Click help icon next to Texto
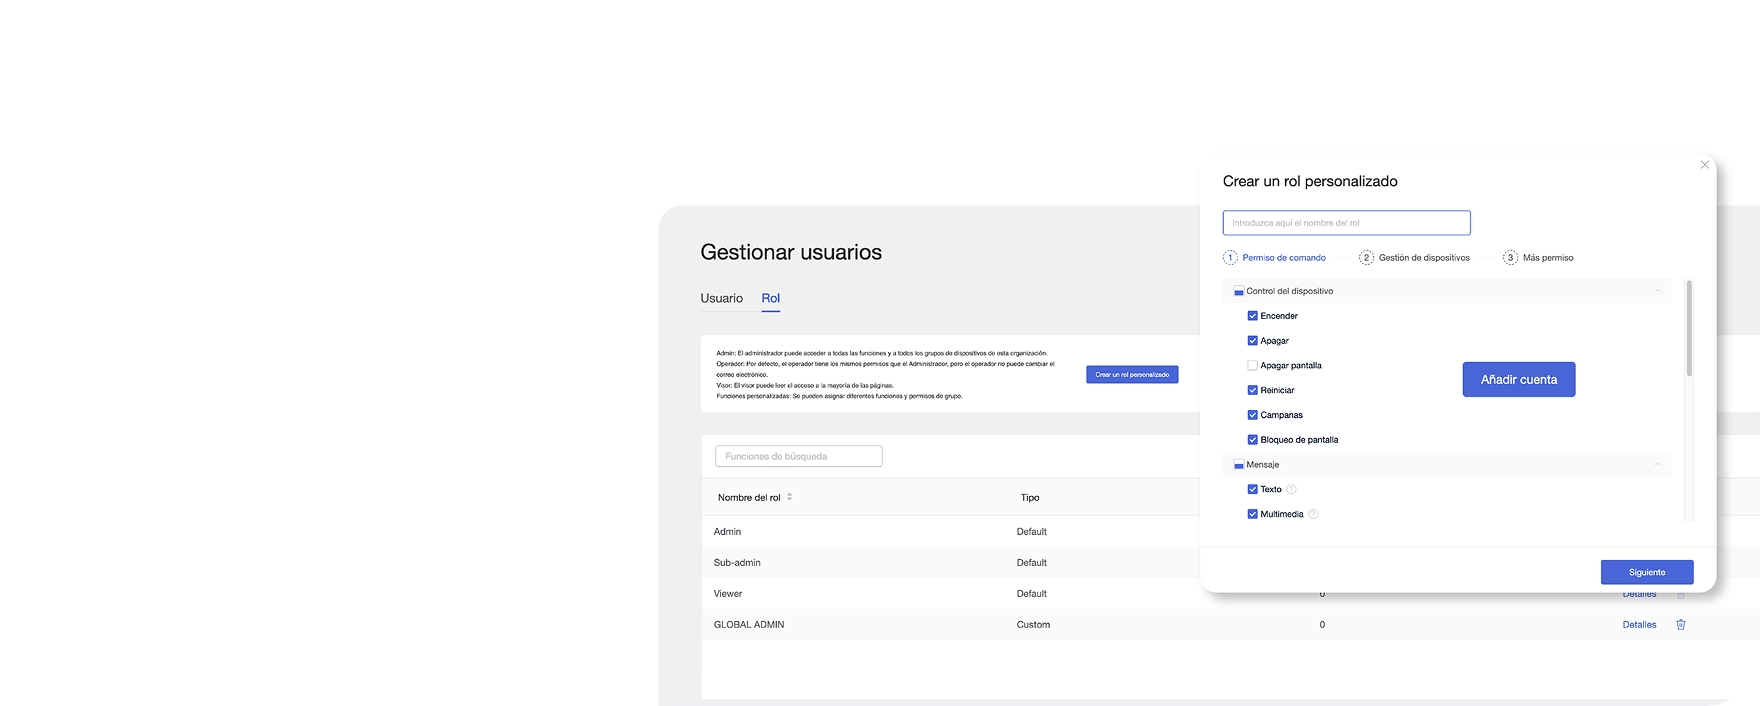Screen dimensions: 1760x706 (1291, 490)
